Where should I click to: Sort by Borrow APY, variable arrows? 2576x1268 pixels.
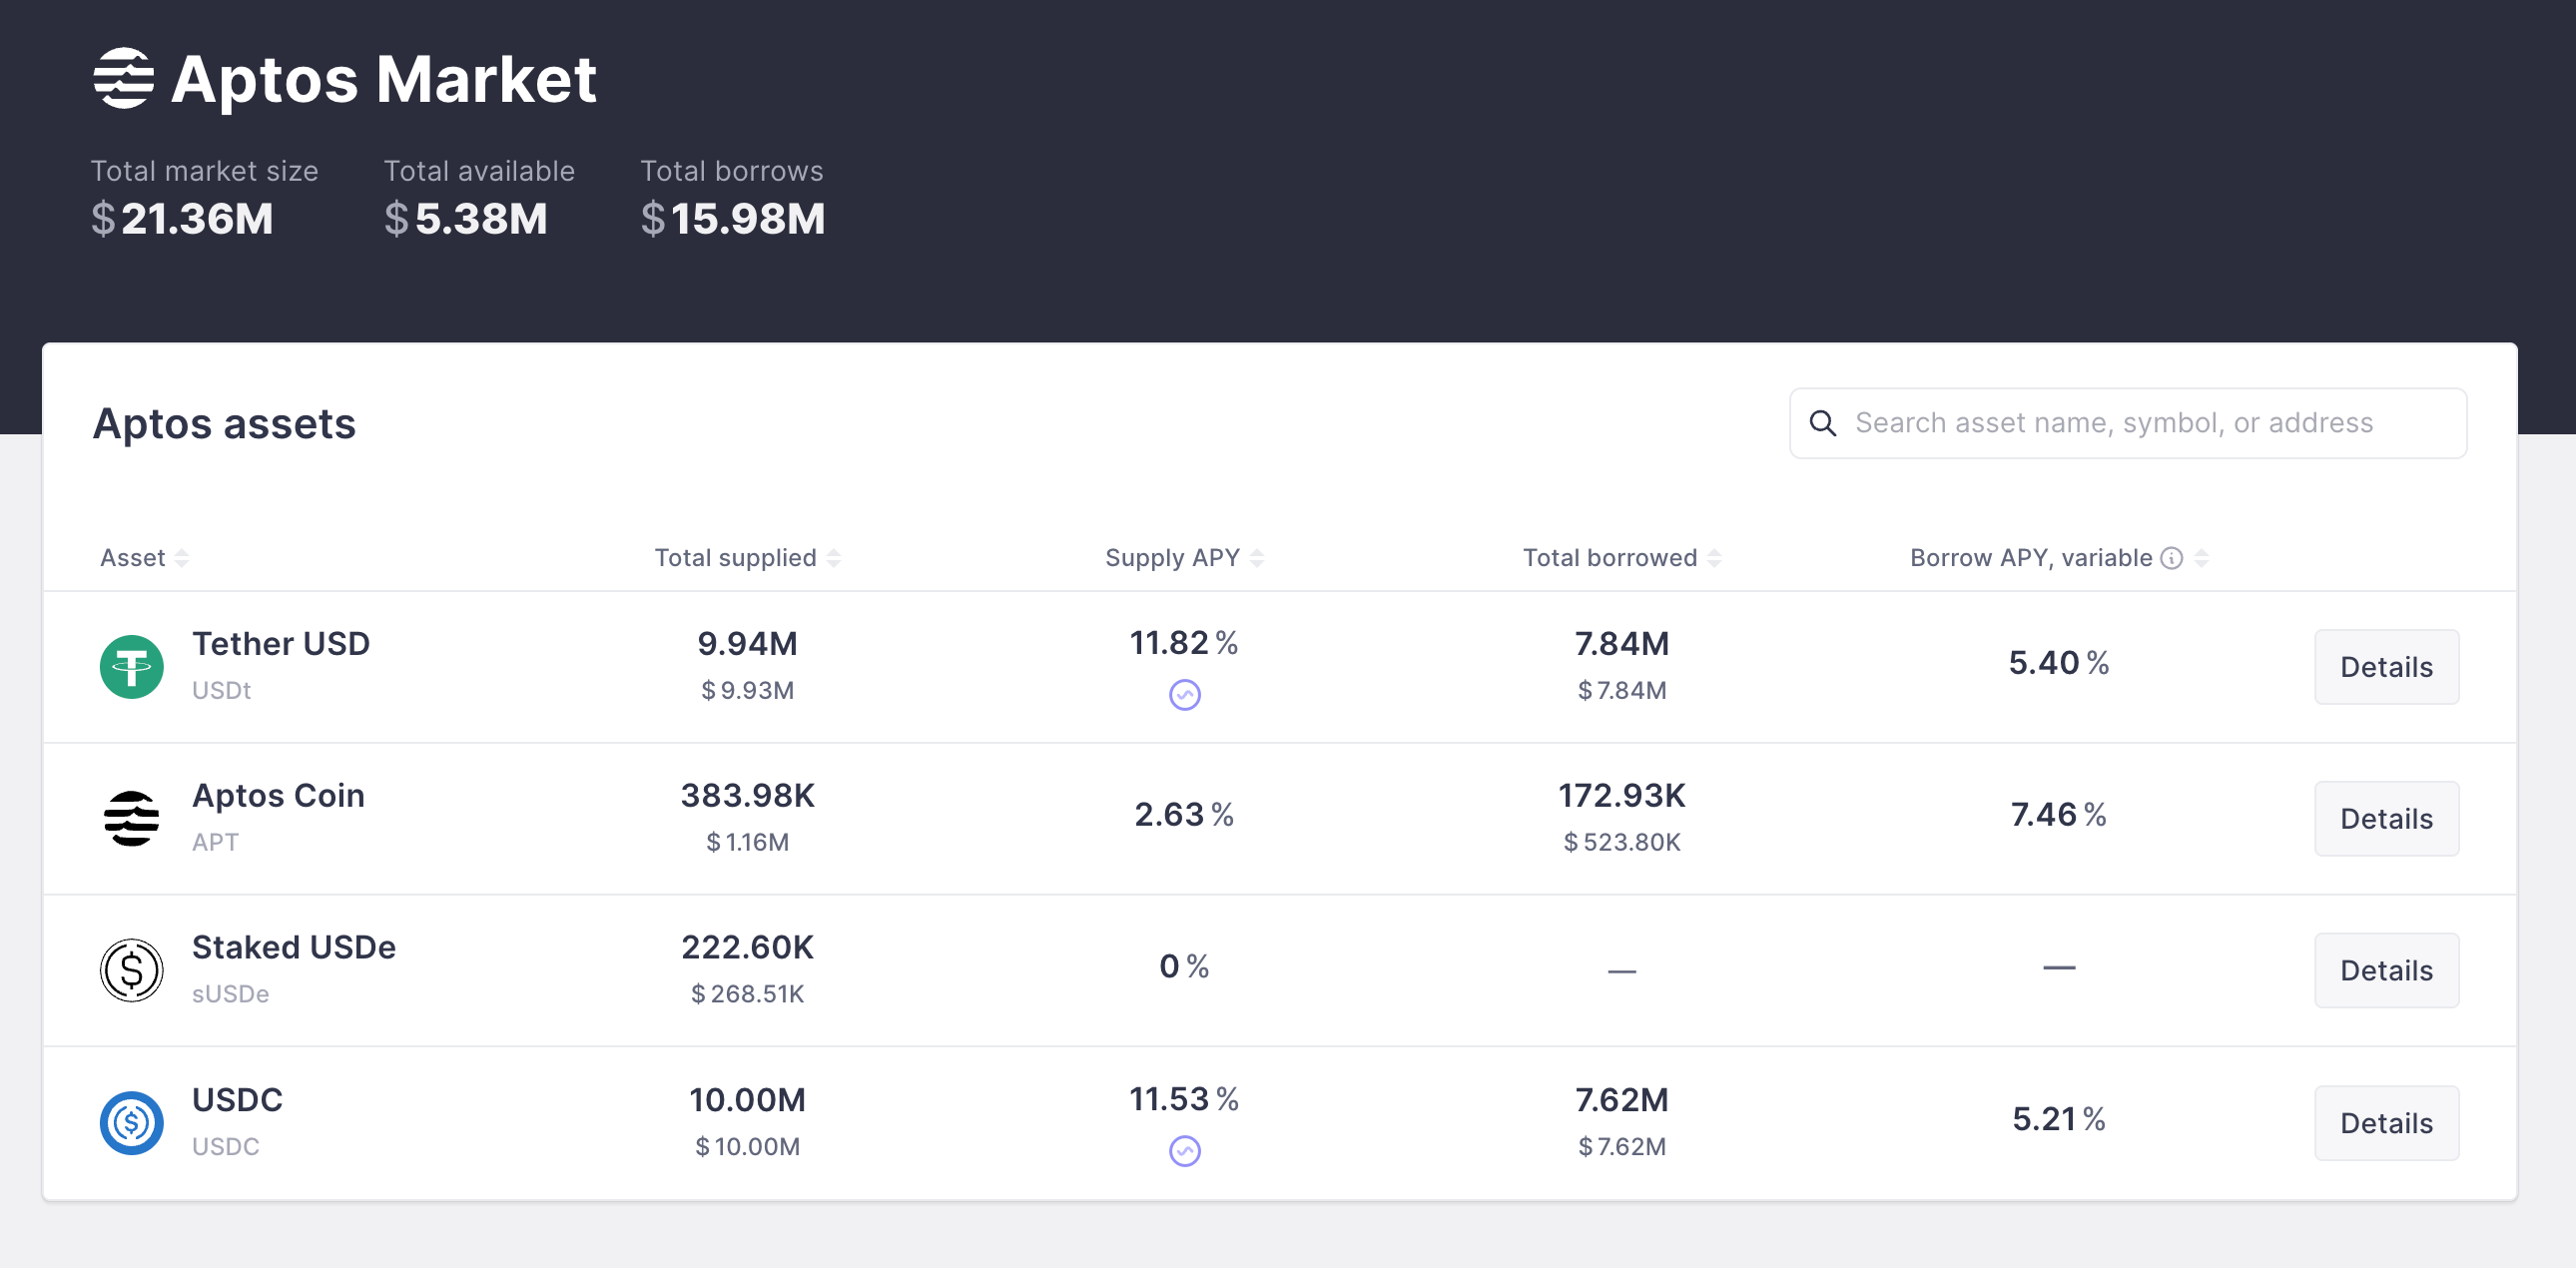pos(2201,558)
